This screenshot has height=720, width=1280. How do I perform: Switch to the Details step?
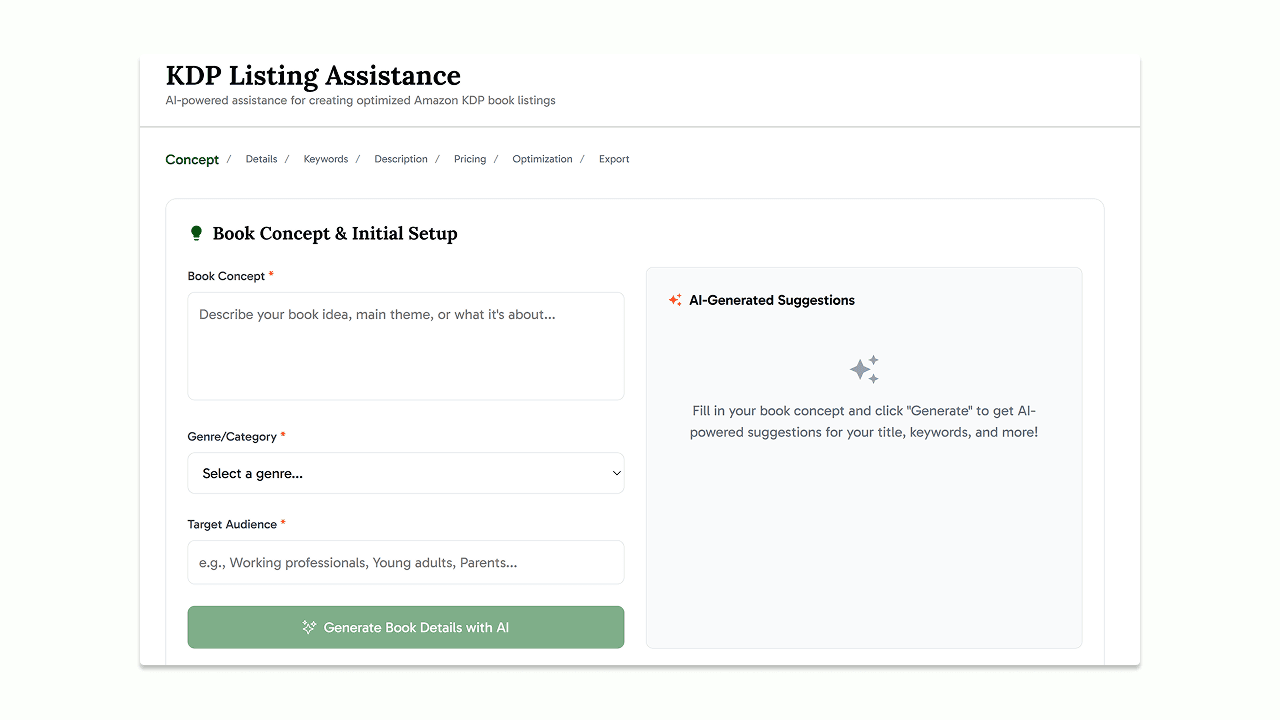pyautogui.click(x=261, y=159)
